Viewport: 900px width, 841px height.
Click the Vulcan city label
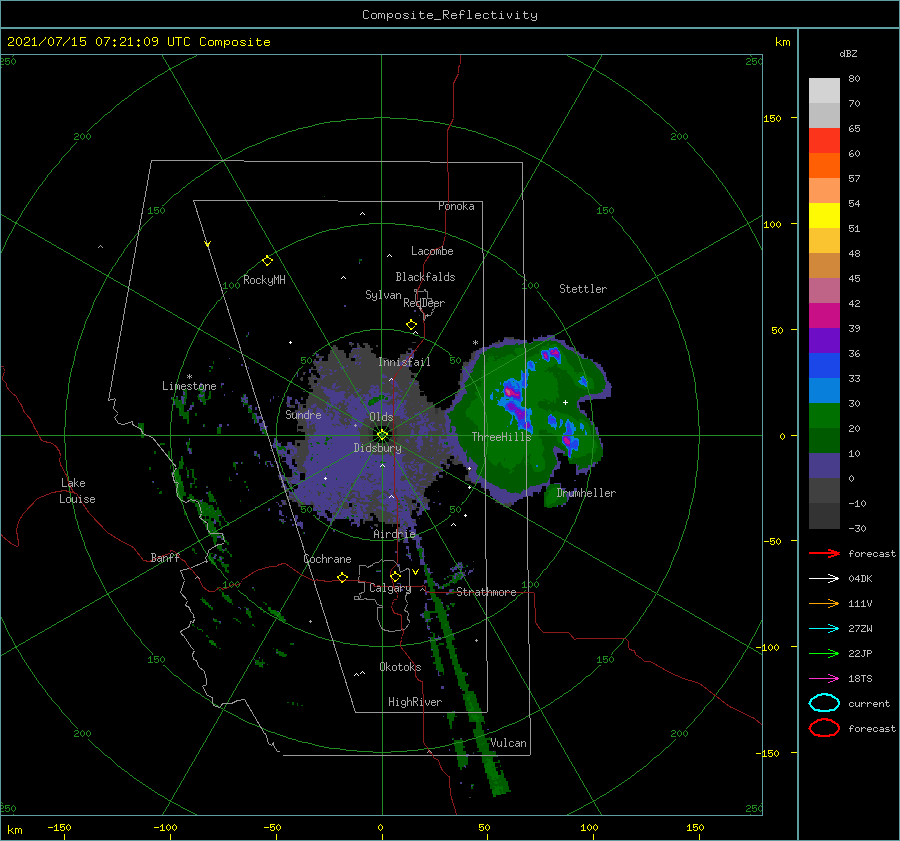pos(509,743)
